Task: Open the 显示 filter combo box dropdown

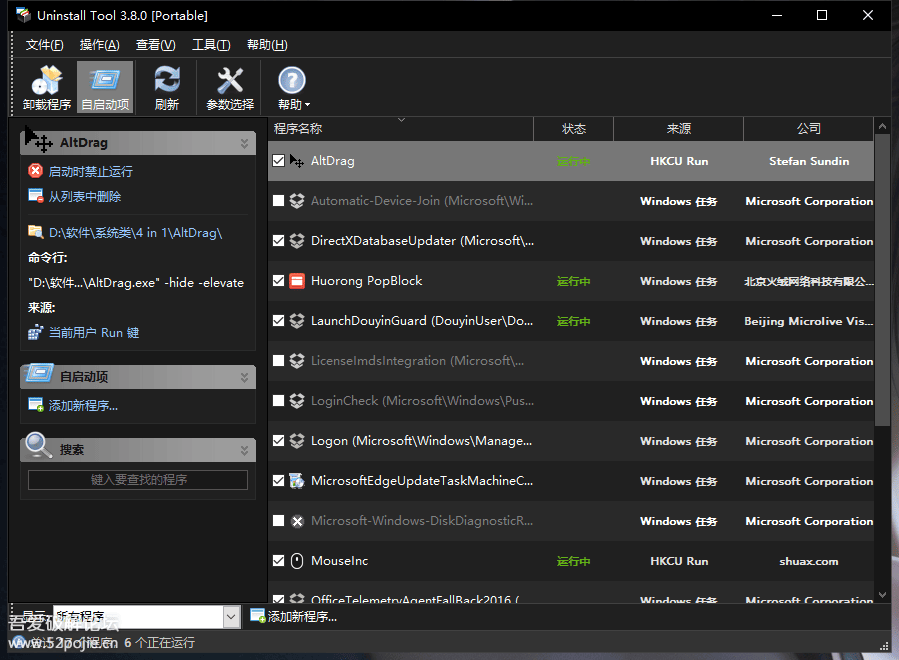Action: pos(231,617)
